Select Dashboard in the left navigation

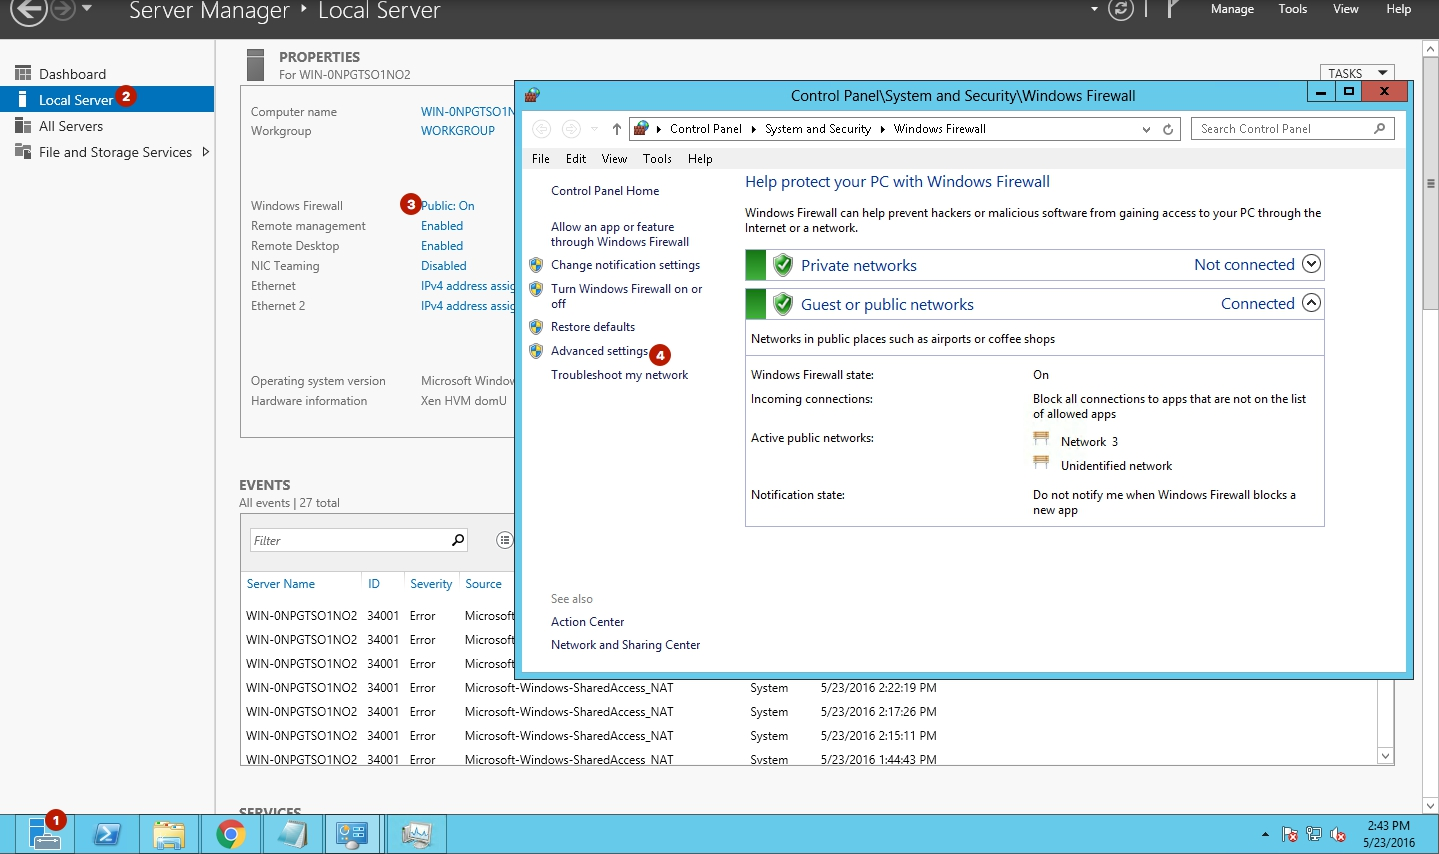click(x=72, y=74)
